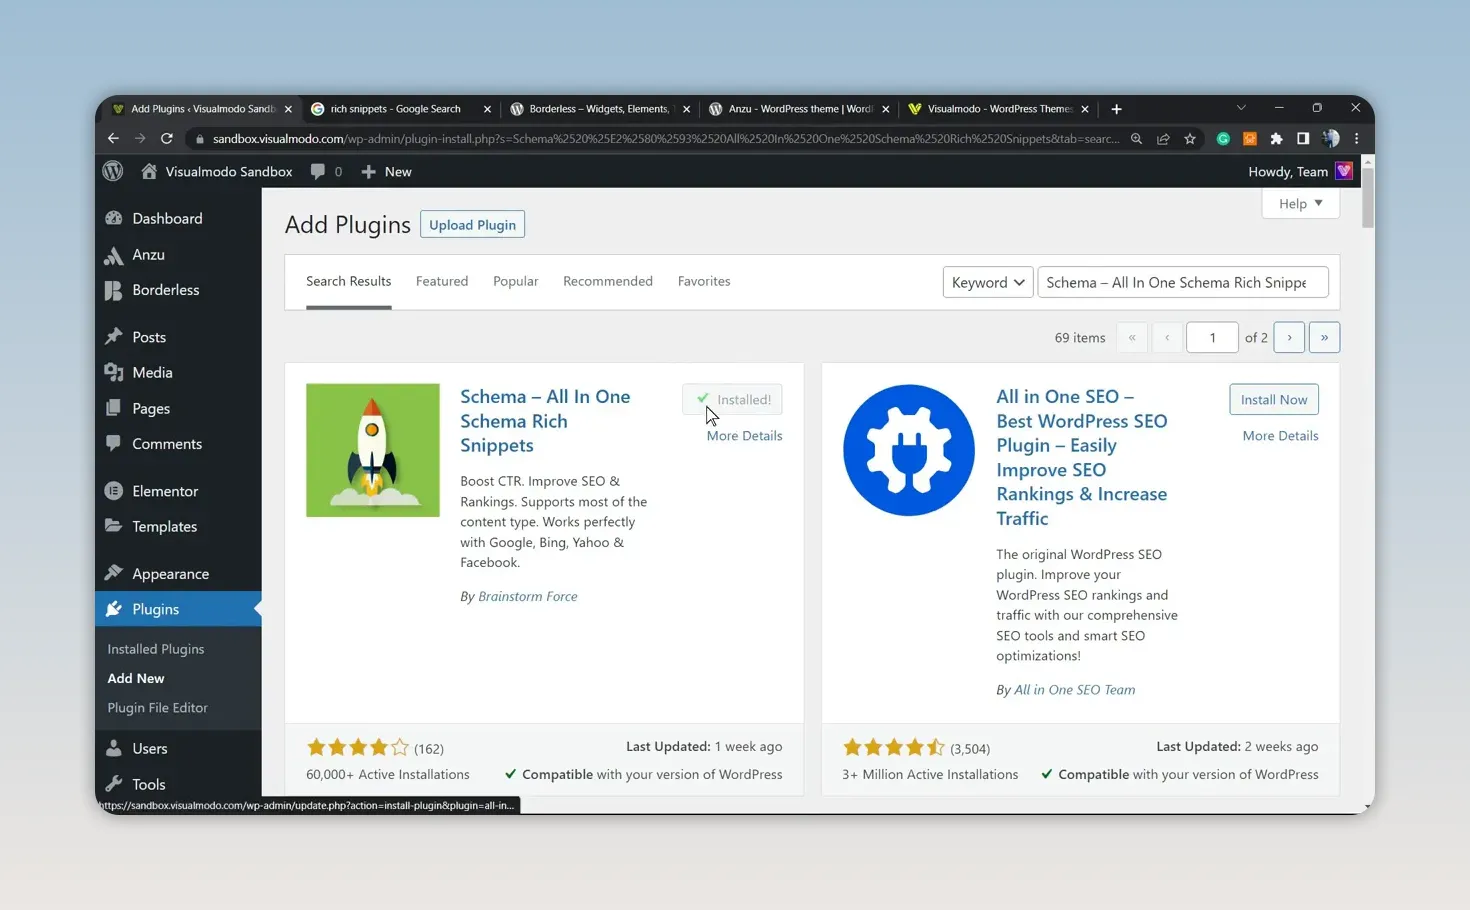Click the browser address bar URL
Viewport: 1470px width, 910px height.
665,139
